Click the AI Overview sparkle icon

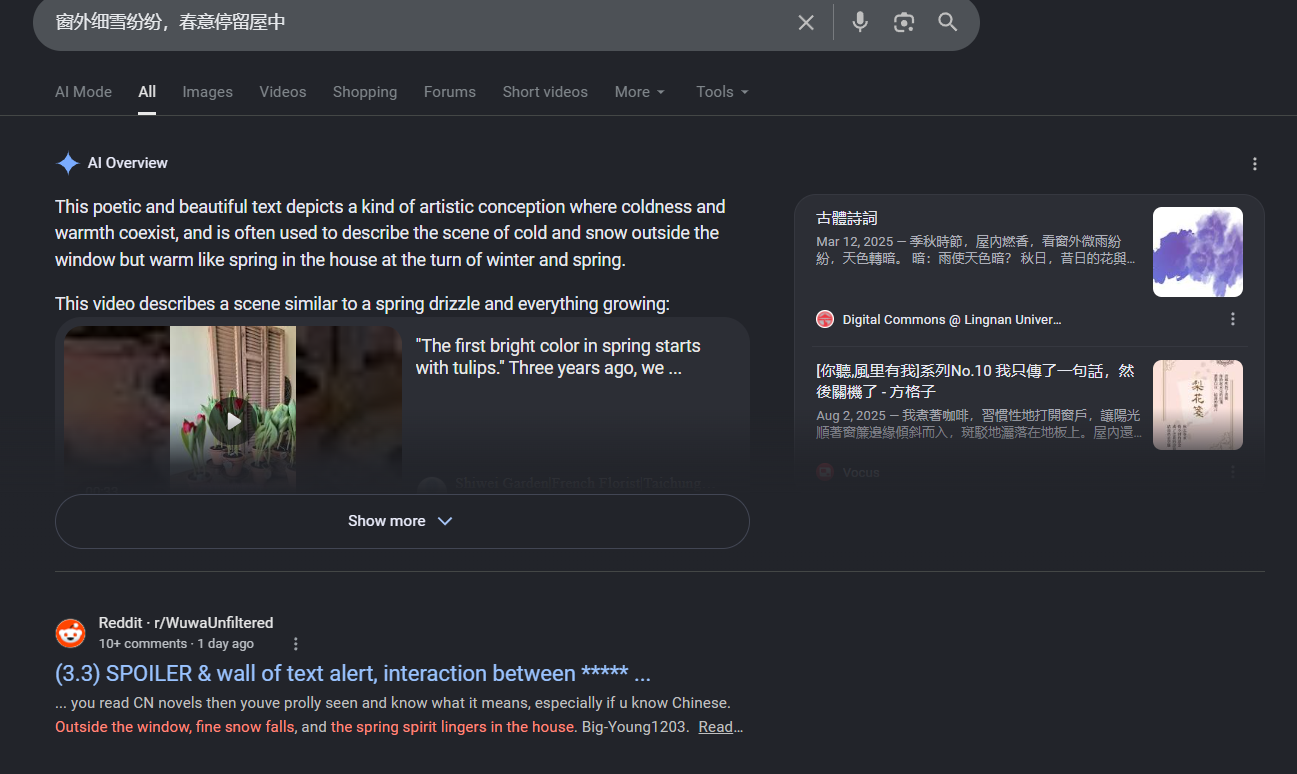pos(68,163)
